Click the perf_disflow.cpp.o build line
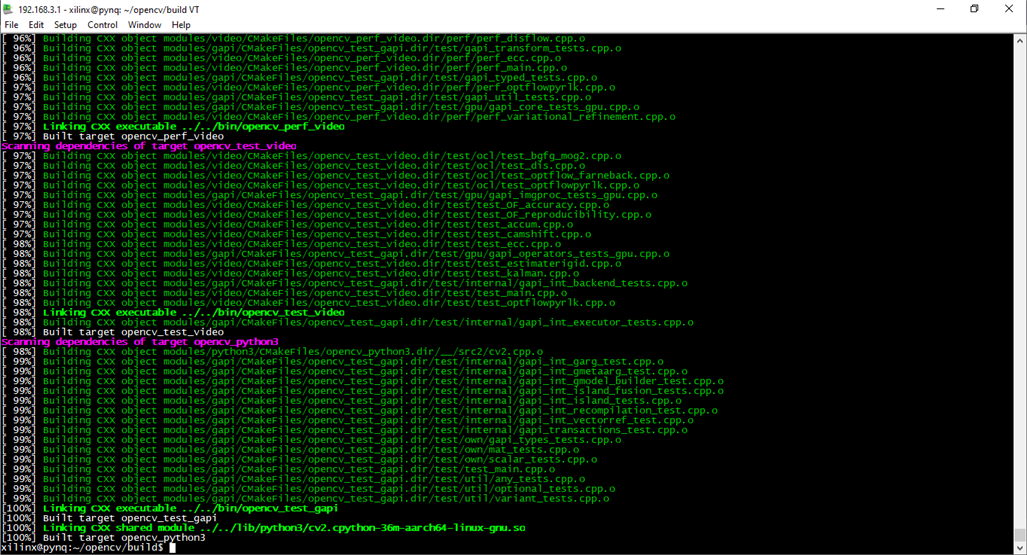The width and height of the screenshot is (1027, 555). click(293, 39)
